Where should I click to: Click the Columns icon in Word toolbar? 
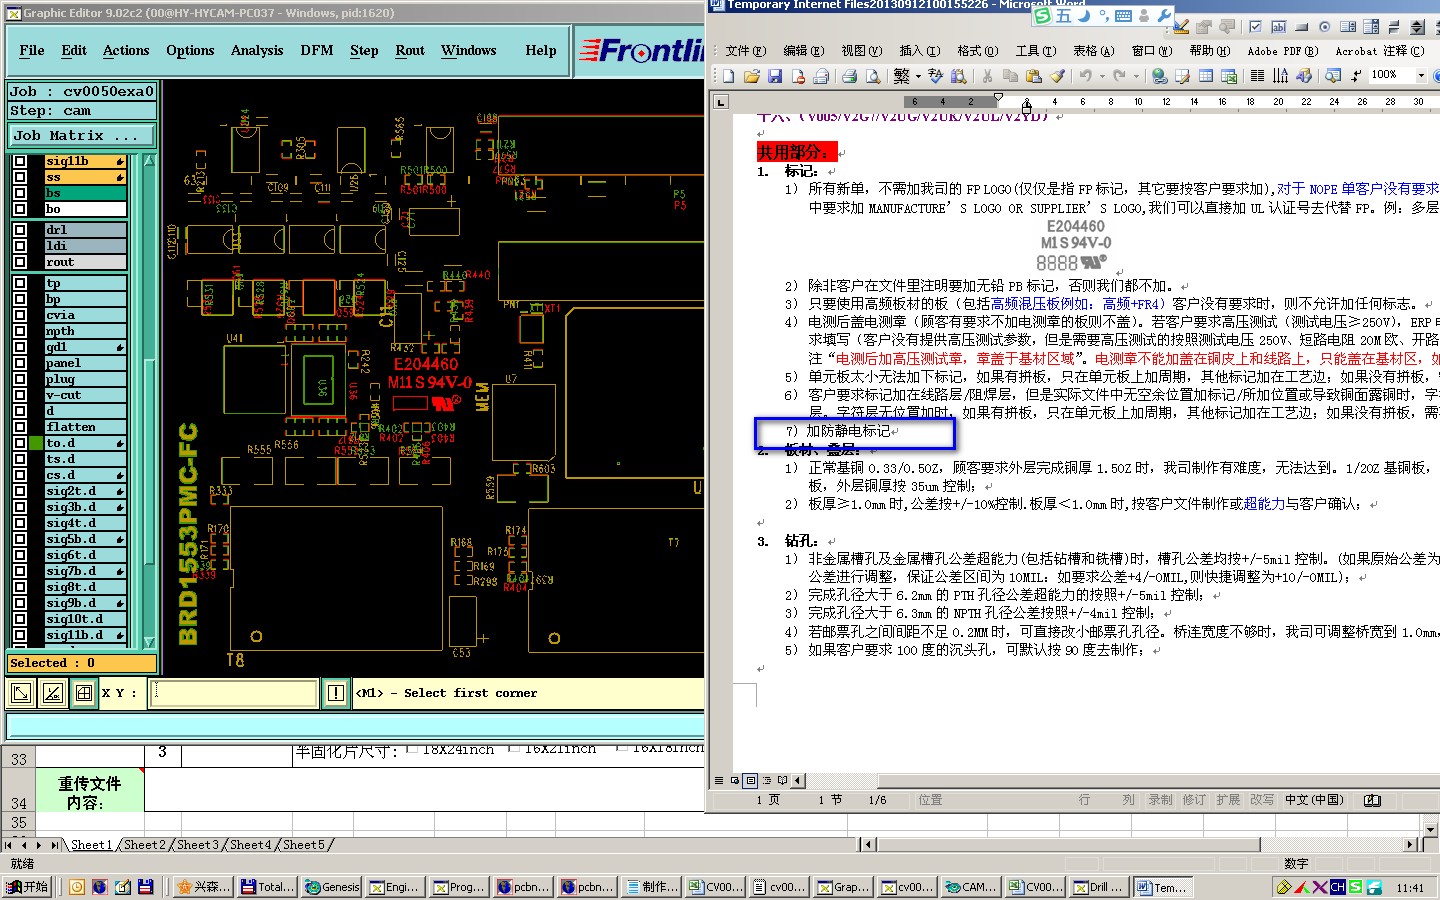click(x=1257, y=75)
